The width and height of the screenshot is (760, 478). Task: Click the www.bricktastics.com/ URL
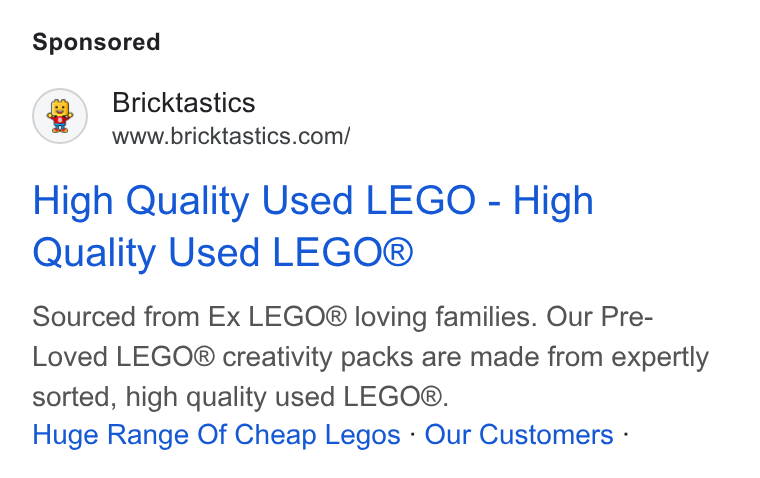(231, 136)
